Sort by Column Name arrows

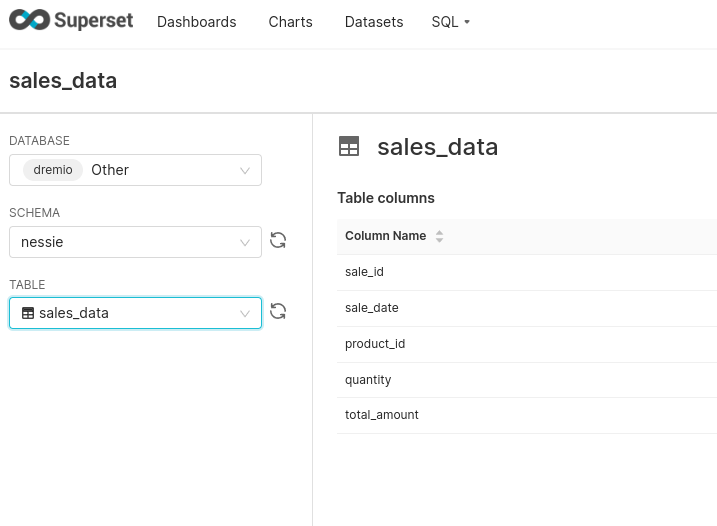pyautogui.click(x=439, y=236)
